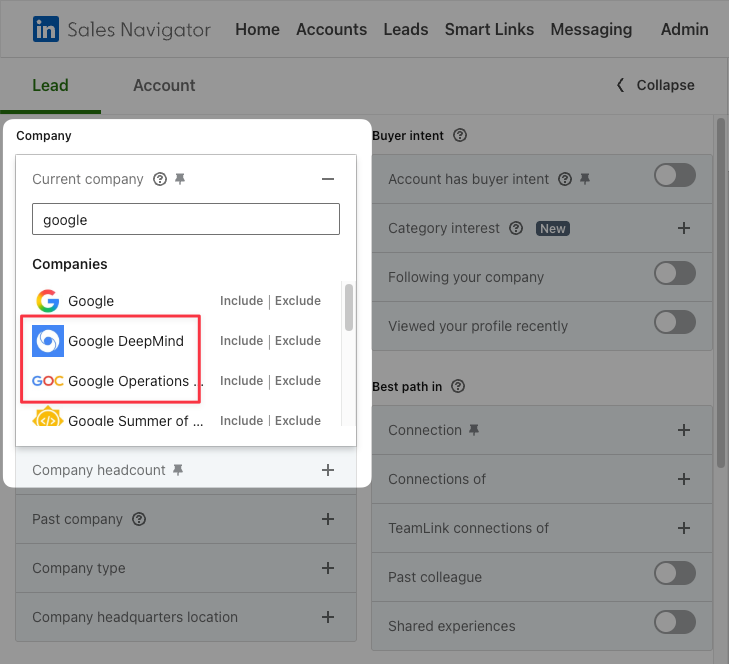This screenshot has width=729, height=664.
Task: Click the Current company help question icon
Action: click(x=160, y=179)
